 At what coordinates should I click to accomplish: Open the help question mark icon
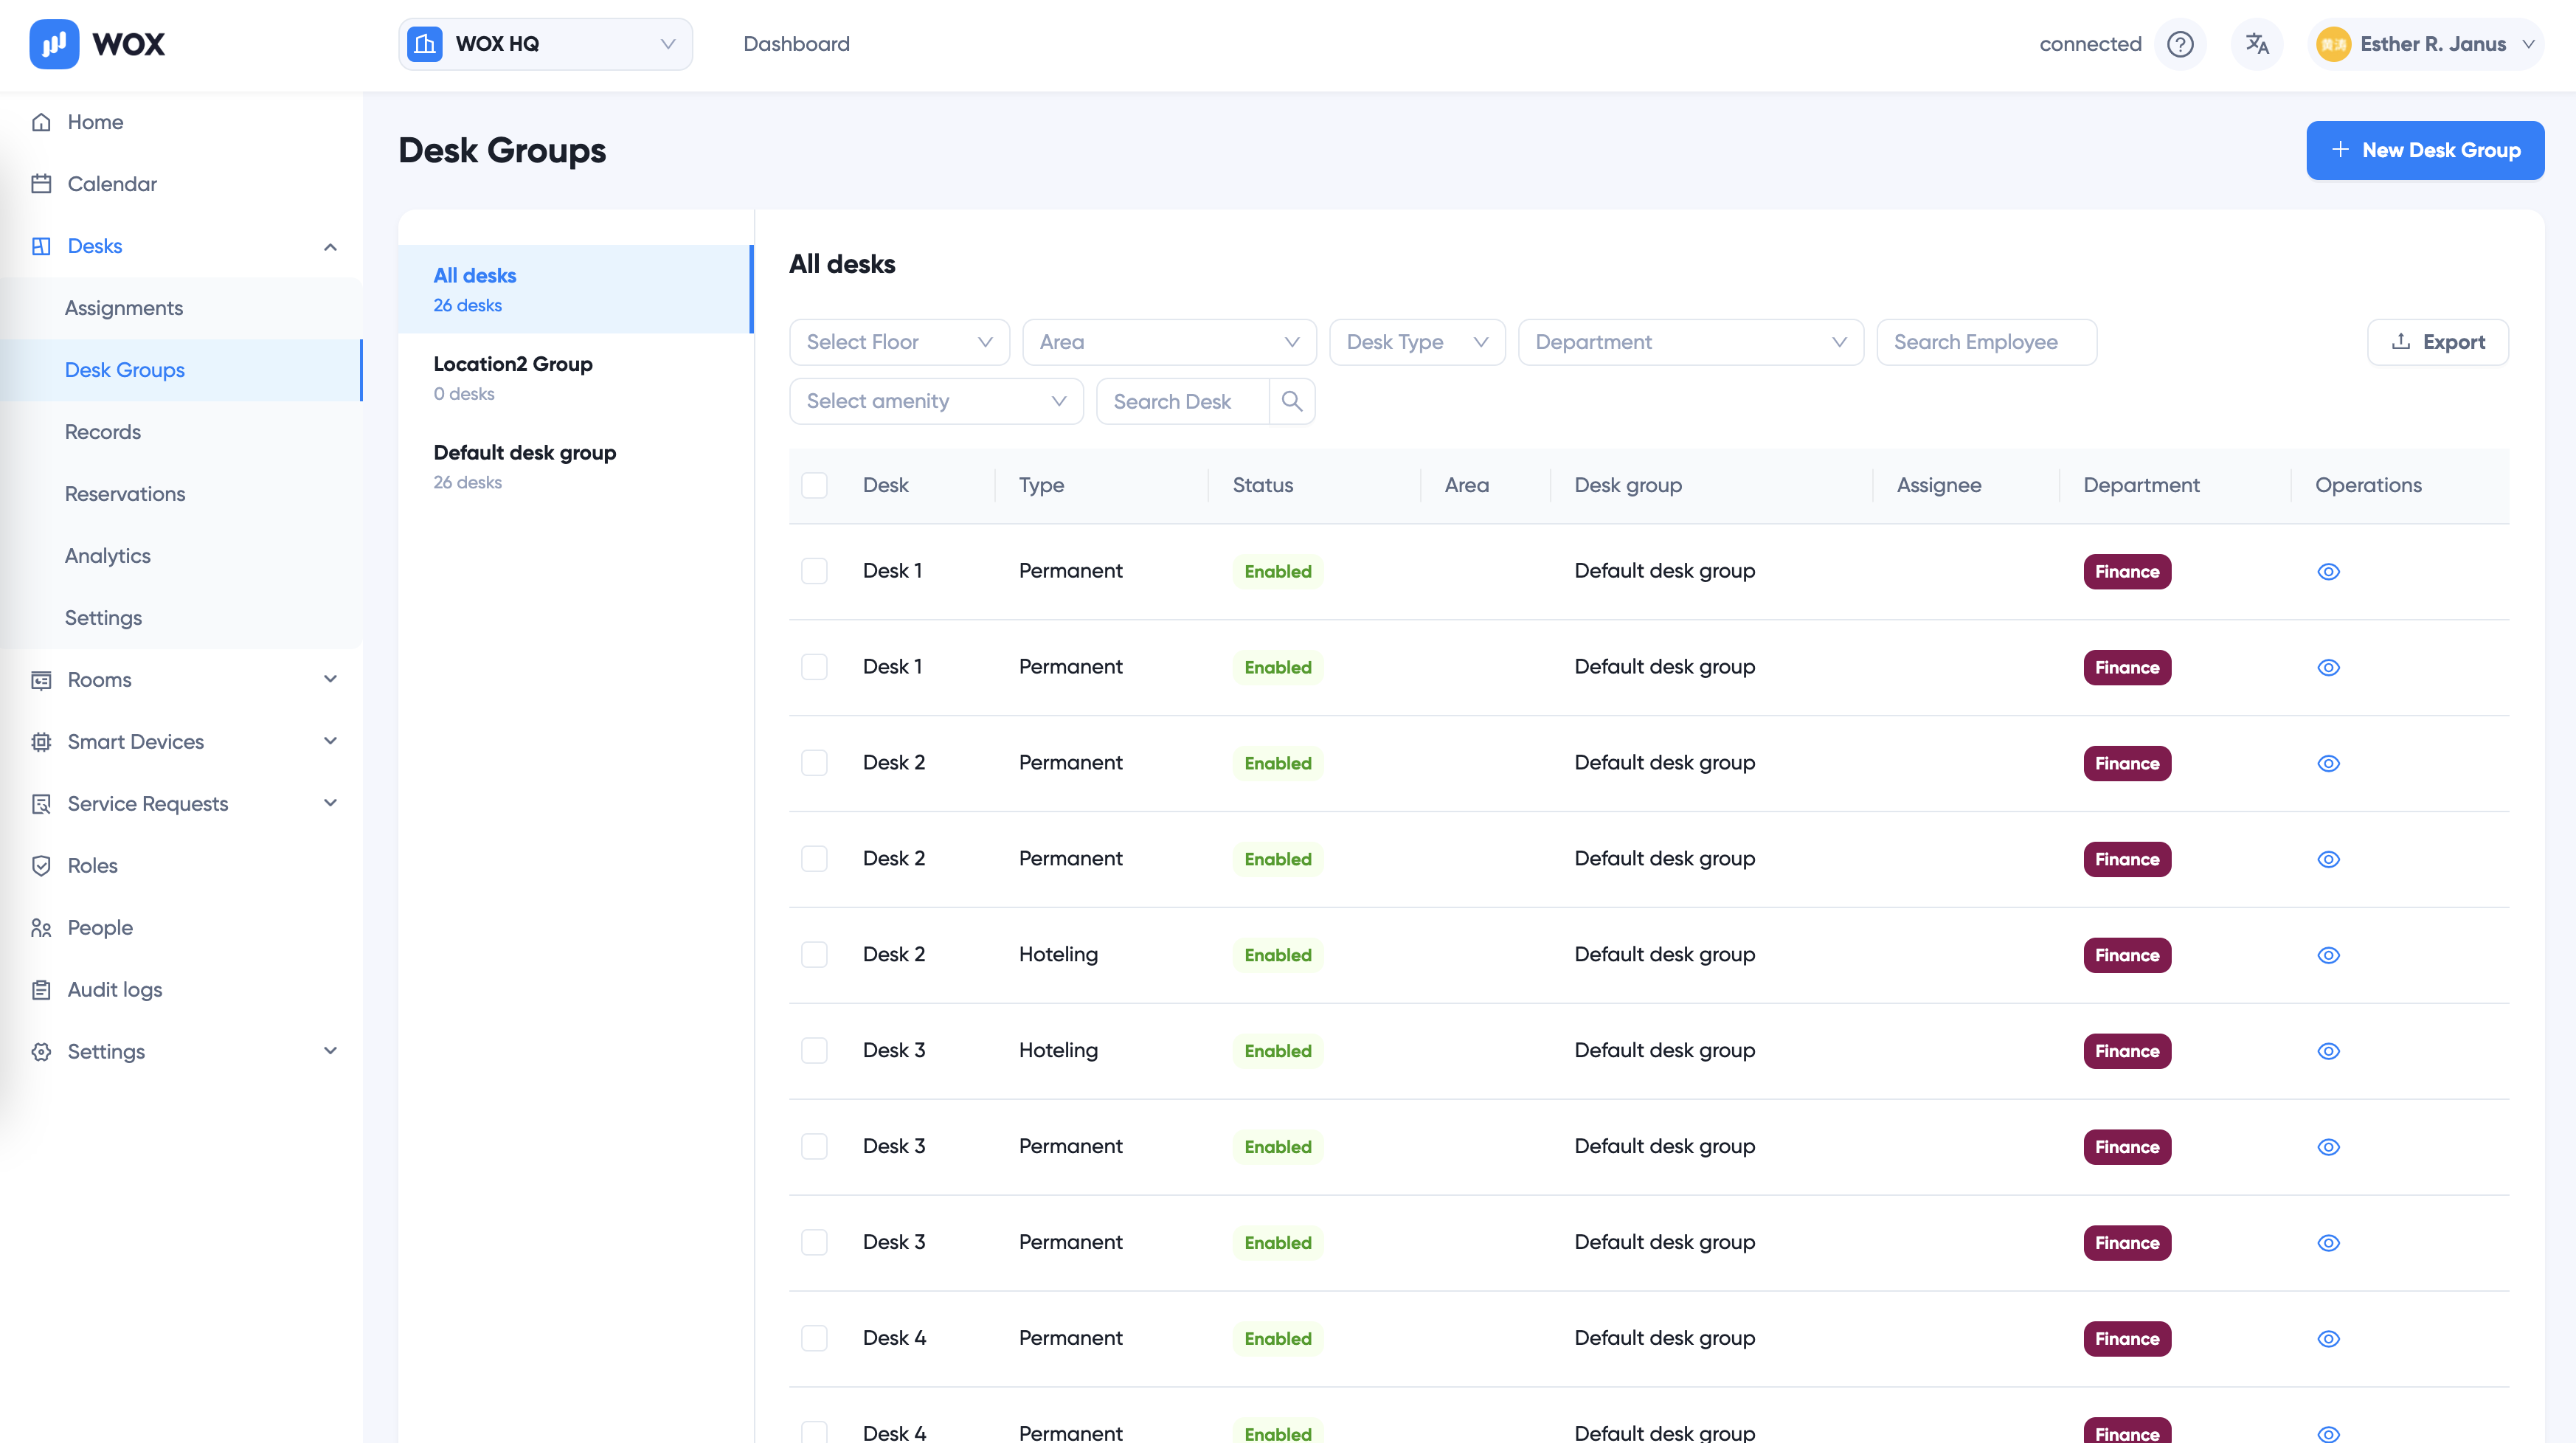[x=2180, y=44]
